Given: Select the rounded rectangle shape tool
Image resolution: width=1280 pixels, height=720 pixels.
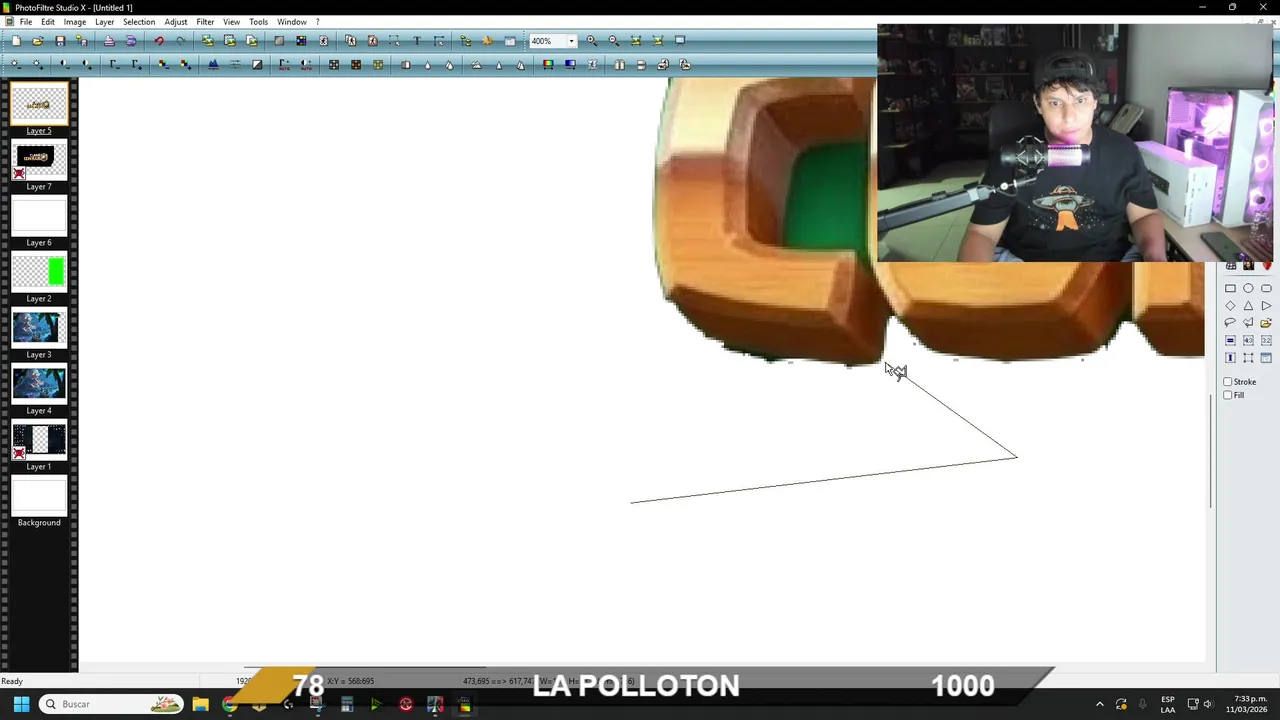Looking at the screenshot, I should point(1266,289).
